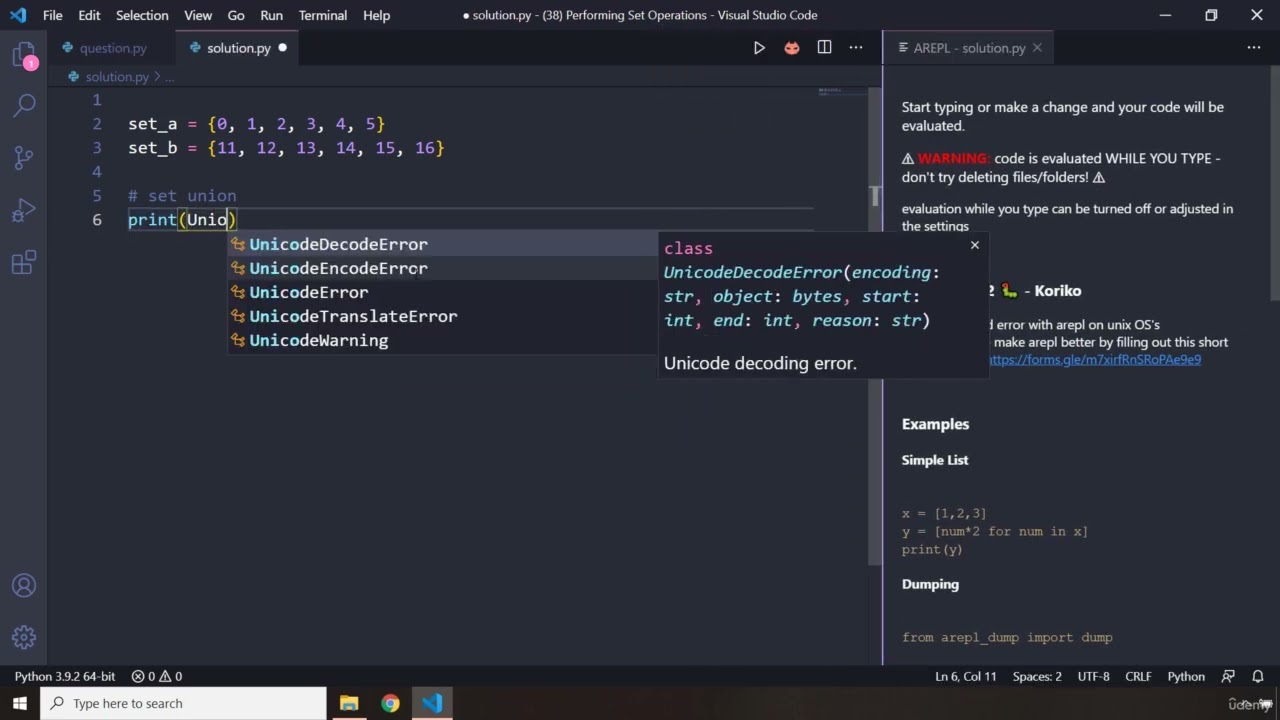Choose UnicodeTranslateError suggestion
Viewport: 1280px width, 720px height.
pos(441,316)
